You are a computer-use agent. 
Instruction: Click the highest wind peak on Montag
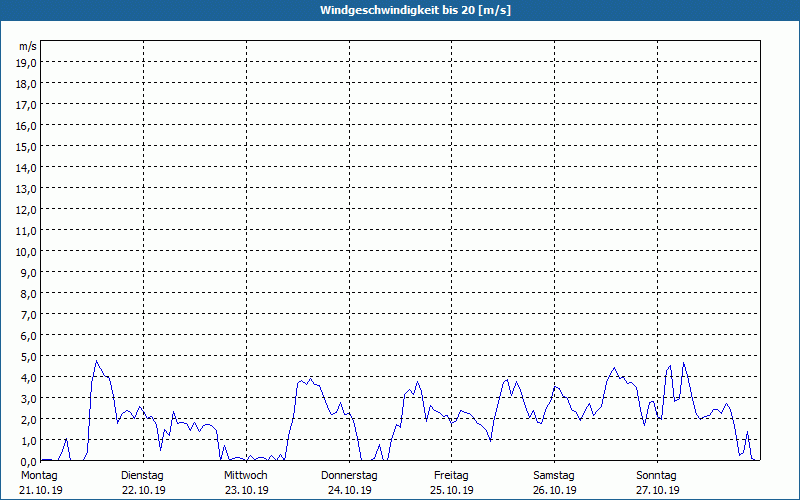coord(96,361)
